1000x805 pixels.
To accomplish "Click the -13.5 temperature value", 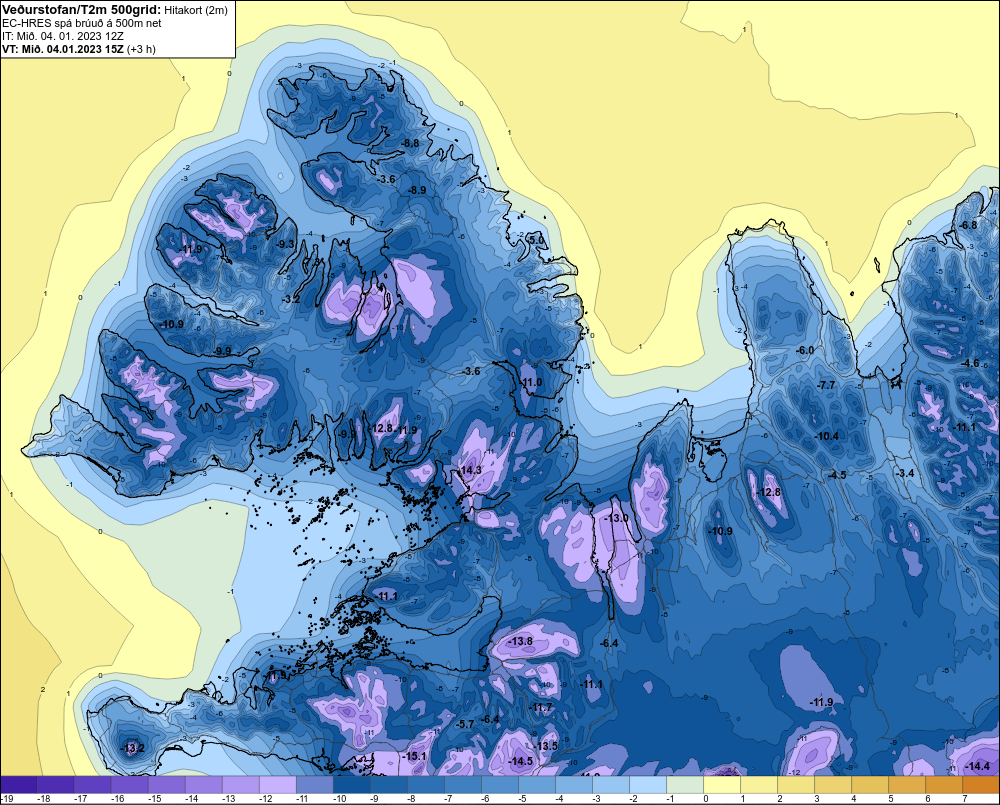I will (546, 746).
